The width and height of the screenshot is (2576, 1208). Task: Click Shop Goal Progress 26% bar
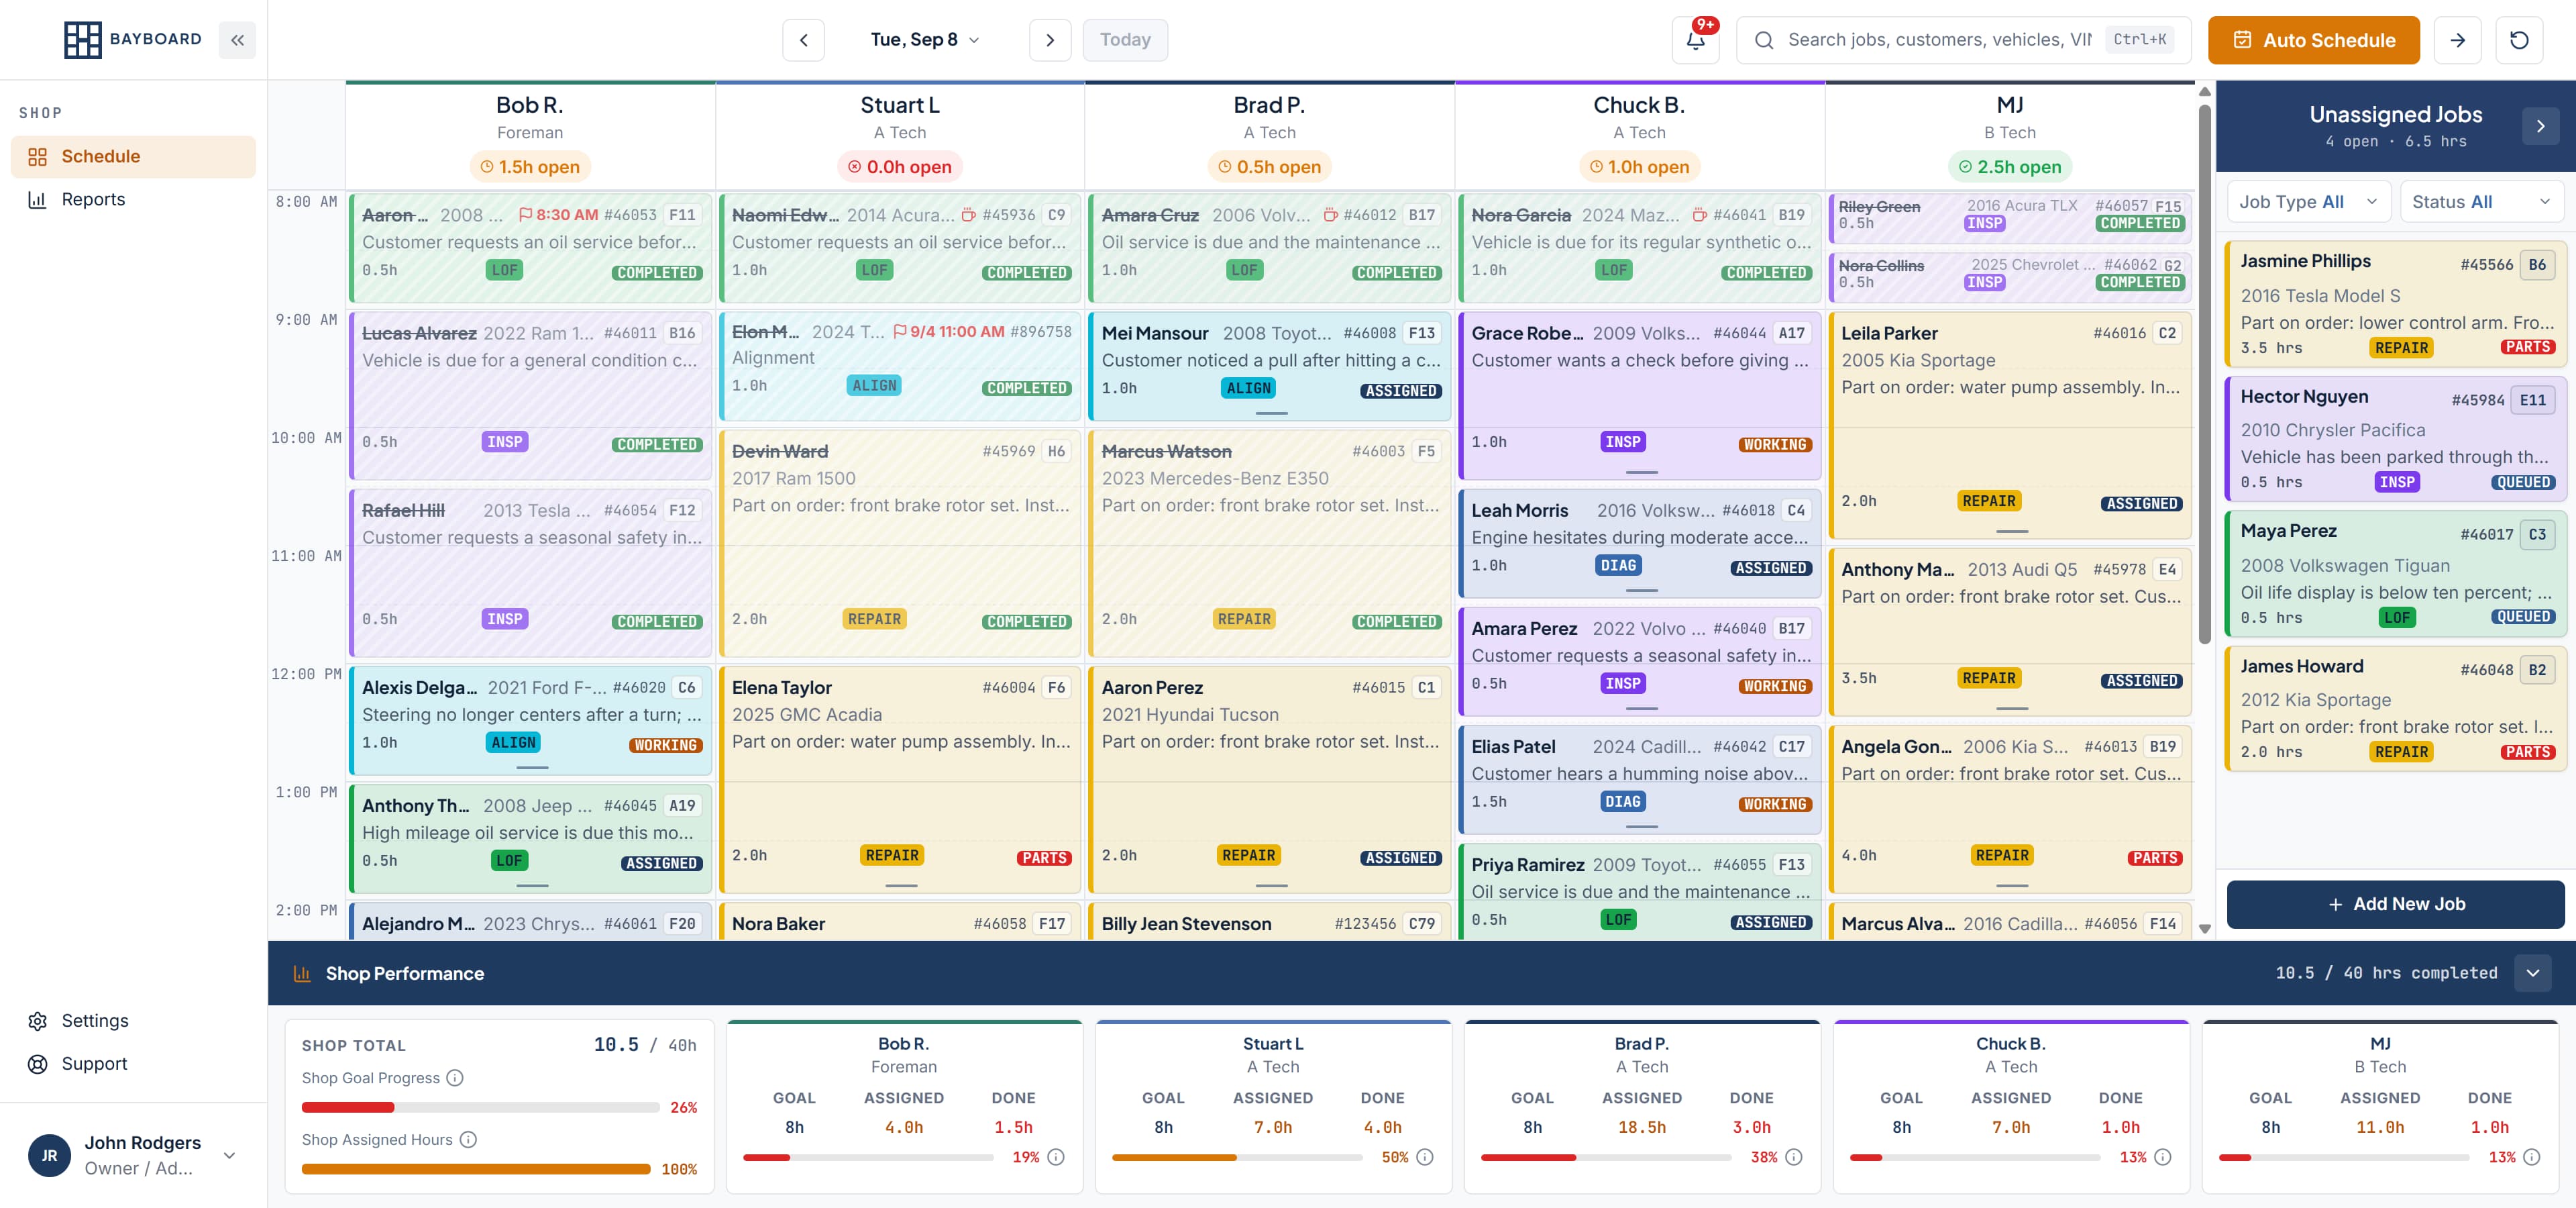click(481, 1107)
